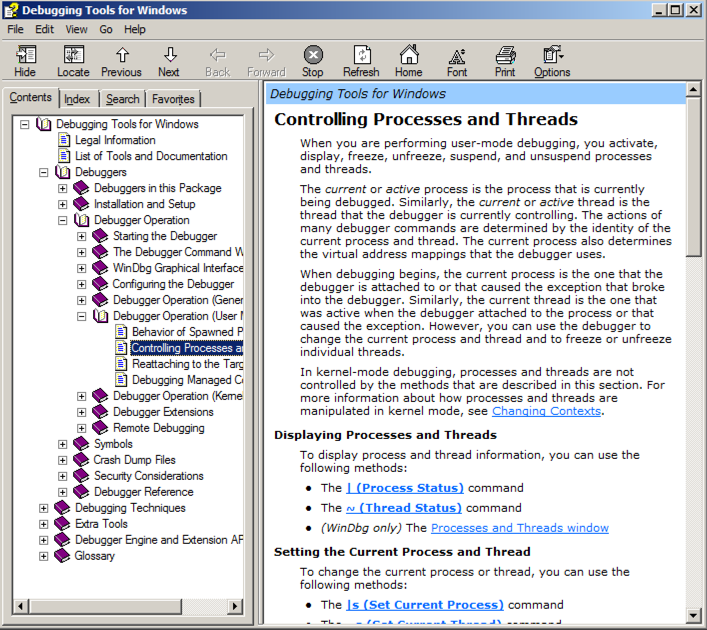Select Debugger Engine and Extension APIs item
707x630 pixels.
tap(159, 540)
